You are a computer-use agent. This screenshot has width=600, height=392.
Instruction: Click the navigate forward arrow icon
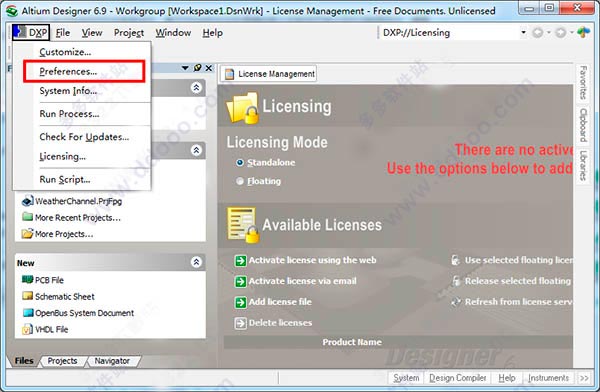pos(561,33)
